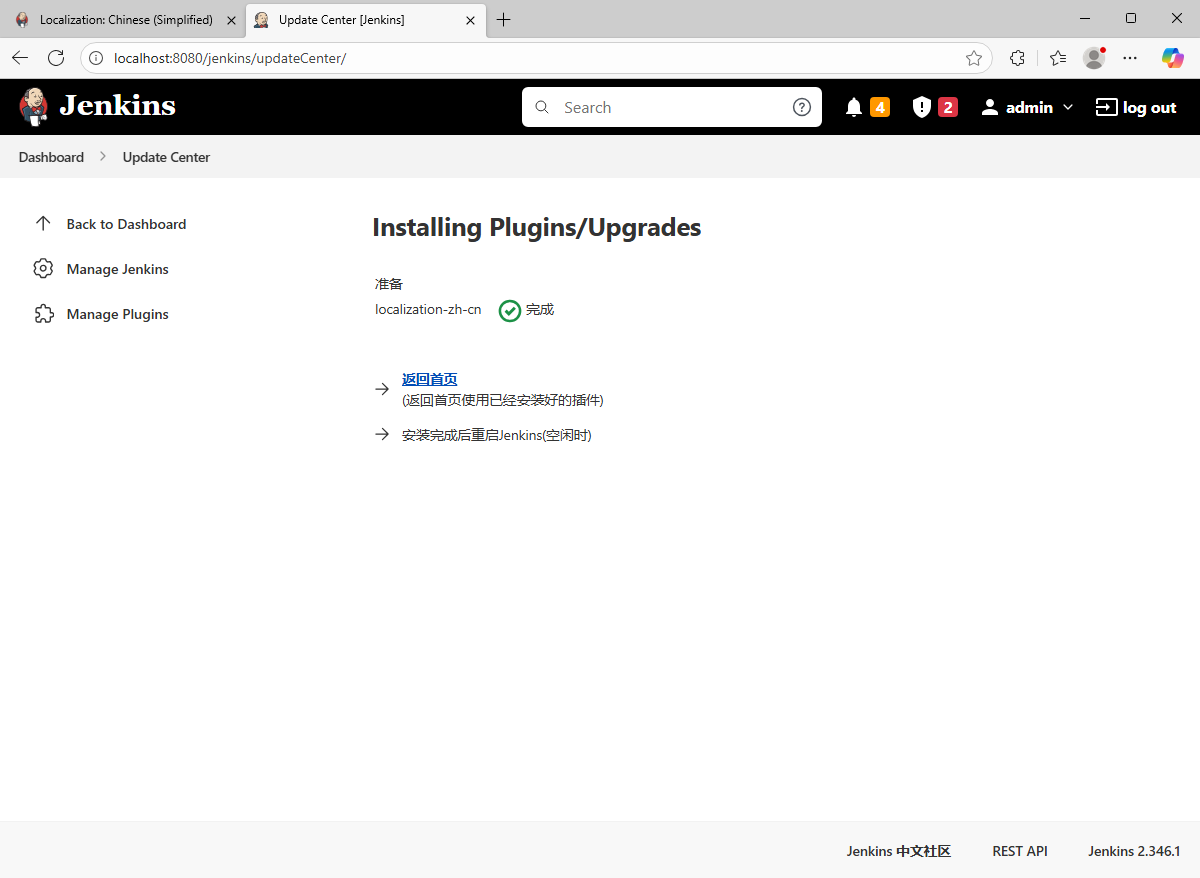Click the Jenkins wordmark in the header

coord(118,106)
